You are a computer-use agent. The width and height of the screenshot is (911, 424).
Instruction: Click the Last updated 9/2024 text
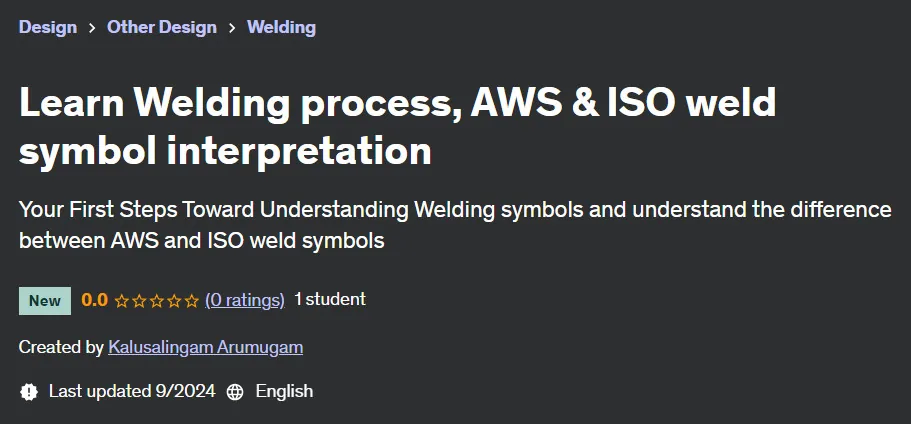132,391
